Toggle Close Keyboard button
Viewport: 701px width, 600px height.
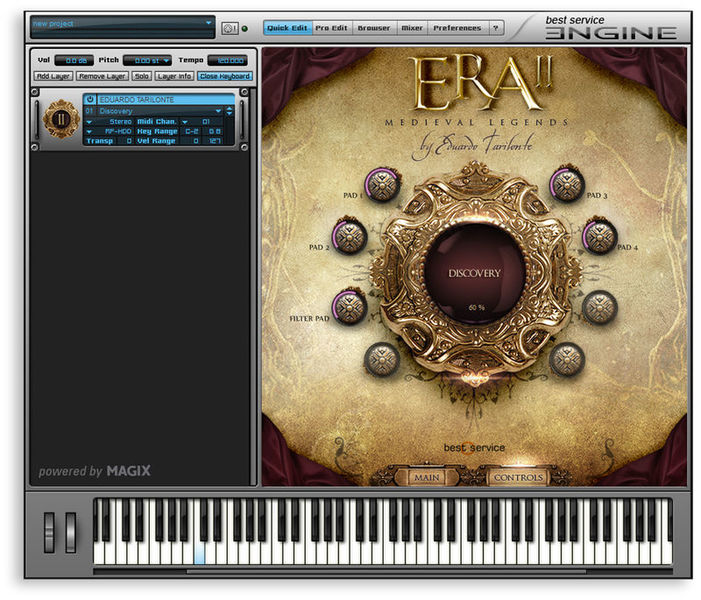click(225, 76)
